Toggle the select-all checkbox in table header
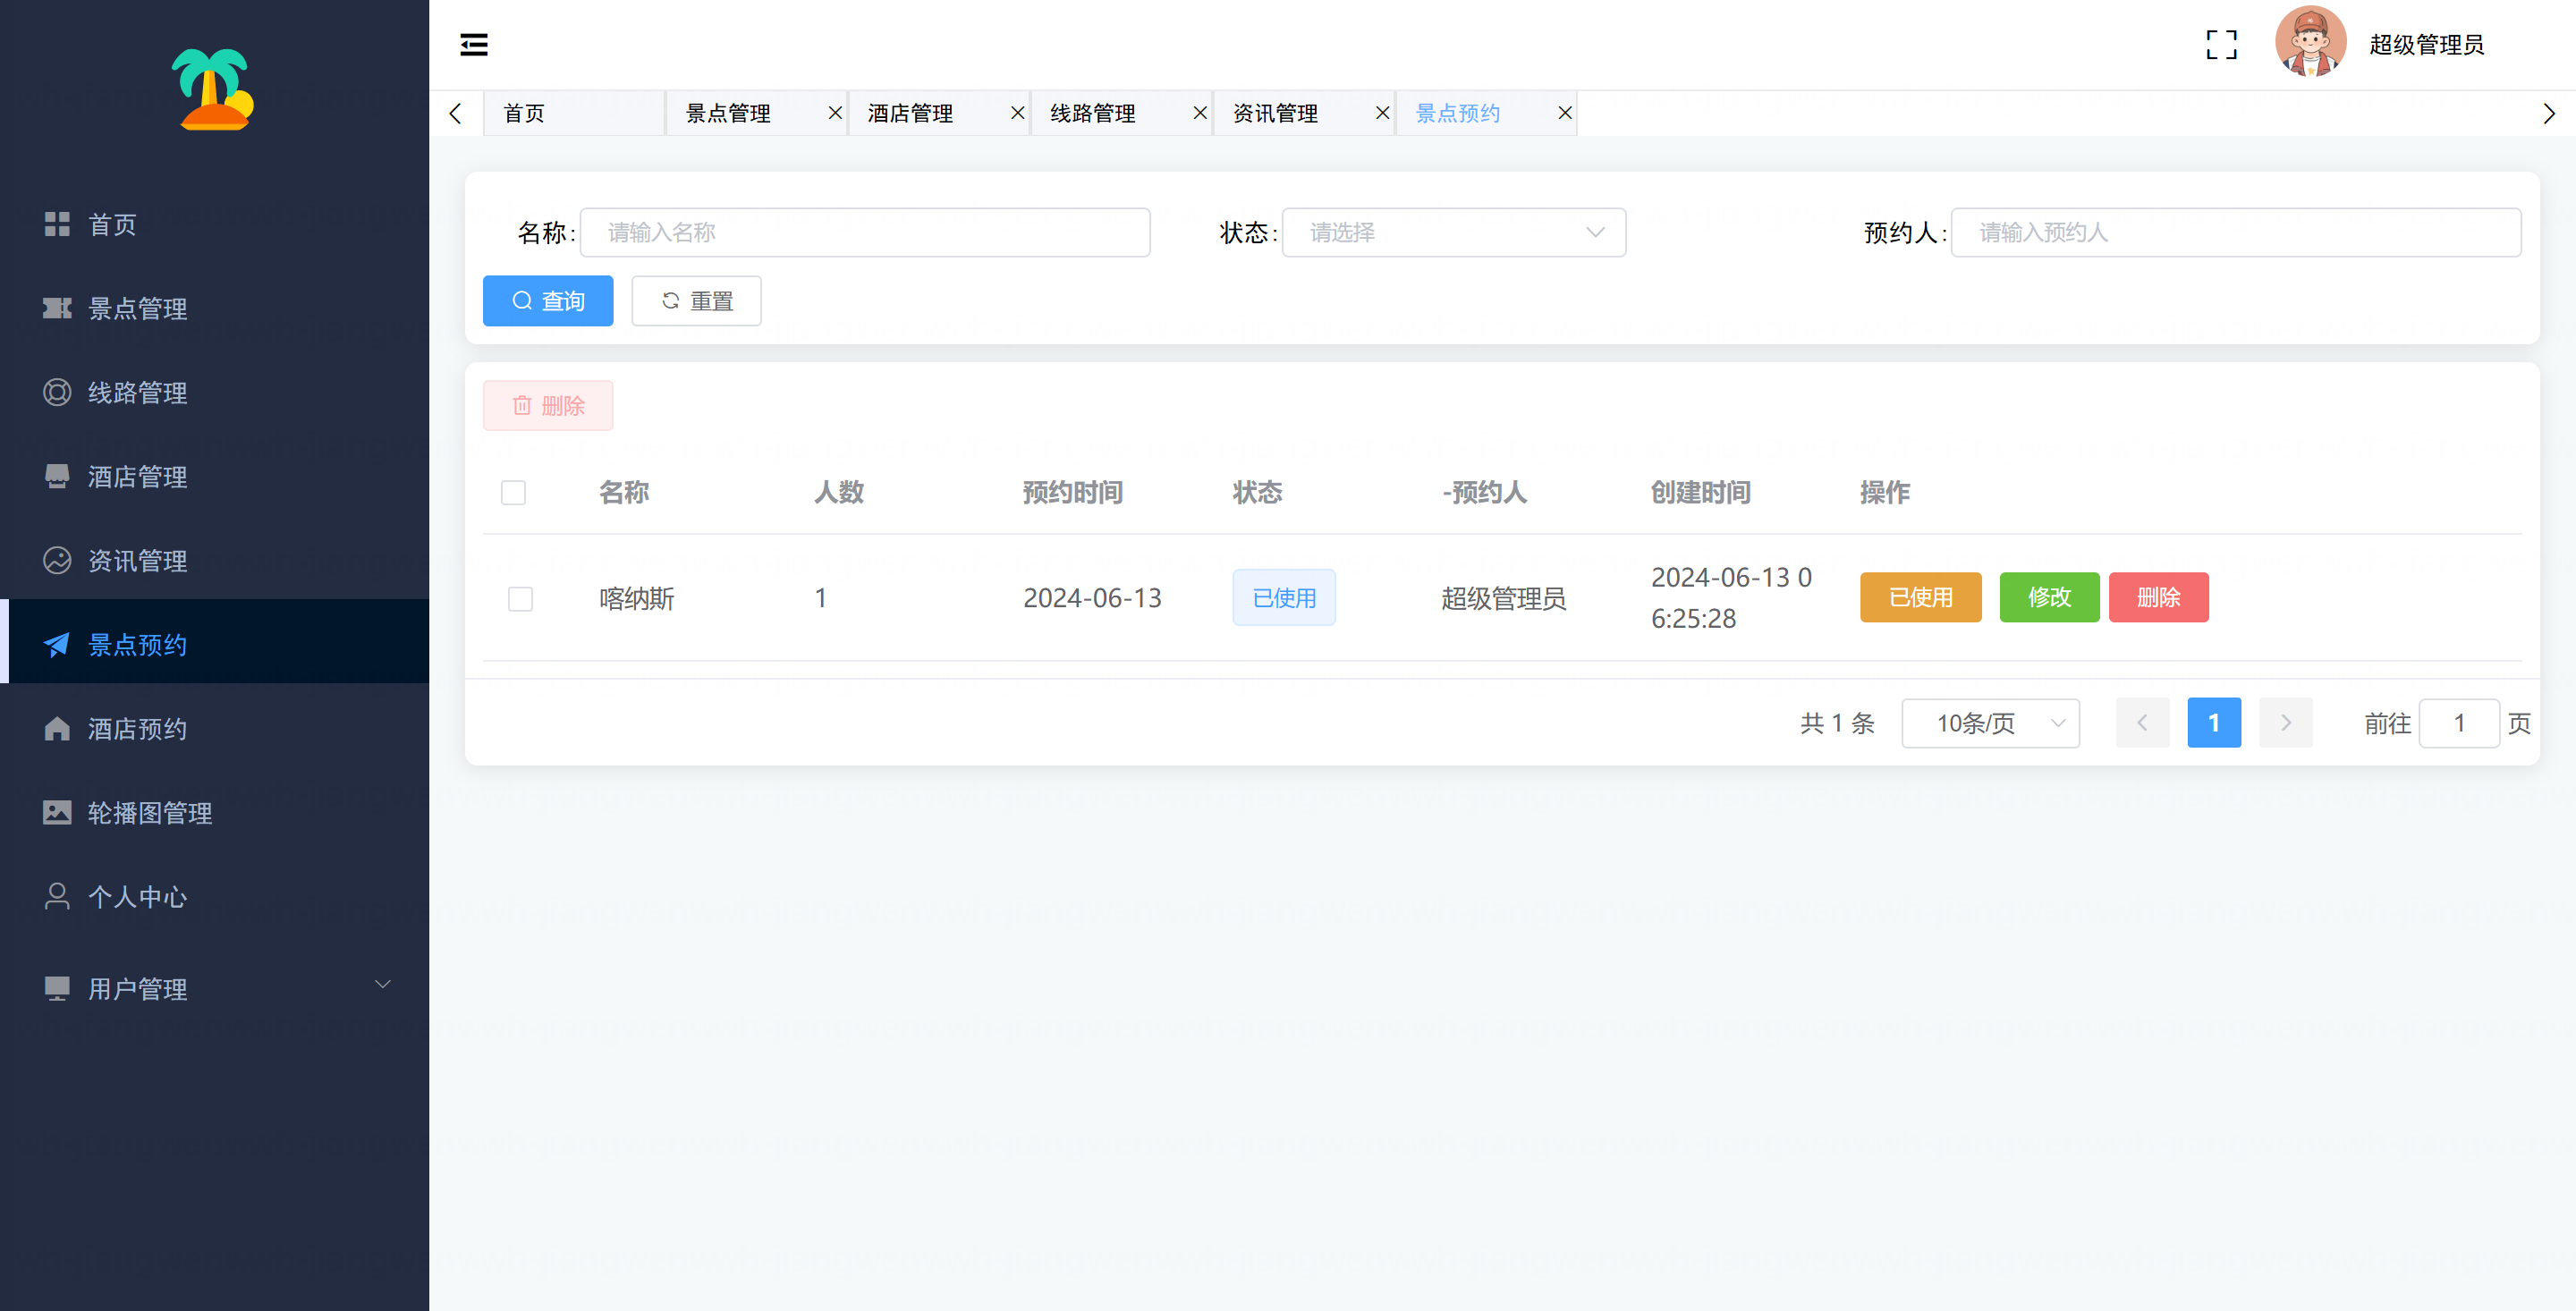The image size is (2576, 1311). 513,492
